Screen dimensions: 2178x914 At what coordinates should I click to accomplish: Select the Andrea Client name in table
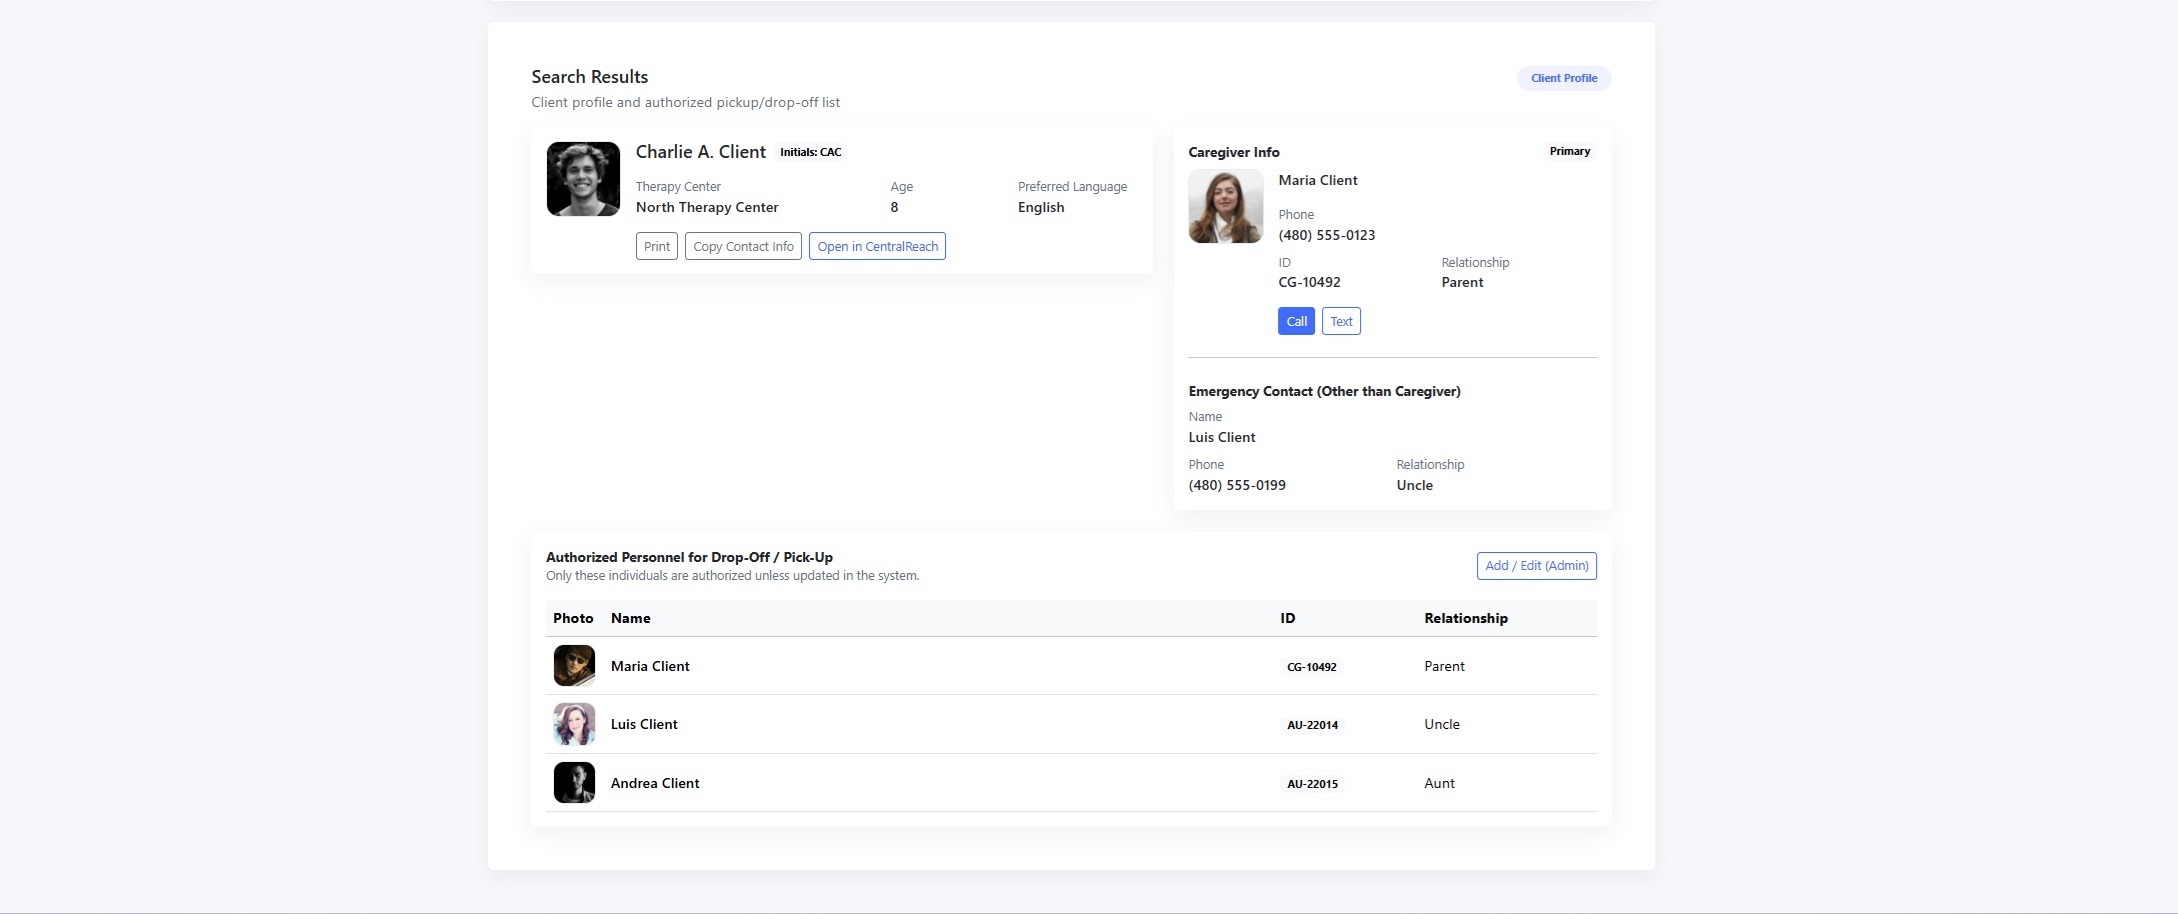pyautogui.click(x=655, y=784)
